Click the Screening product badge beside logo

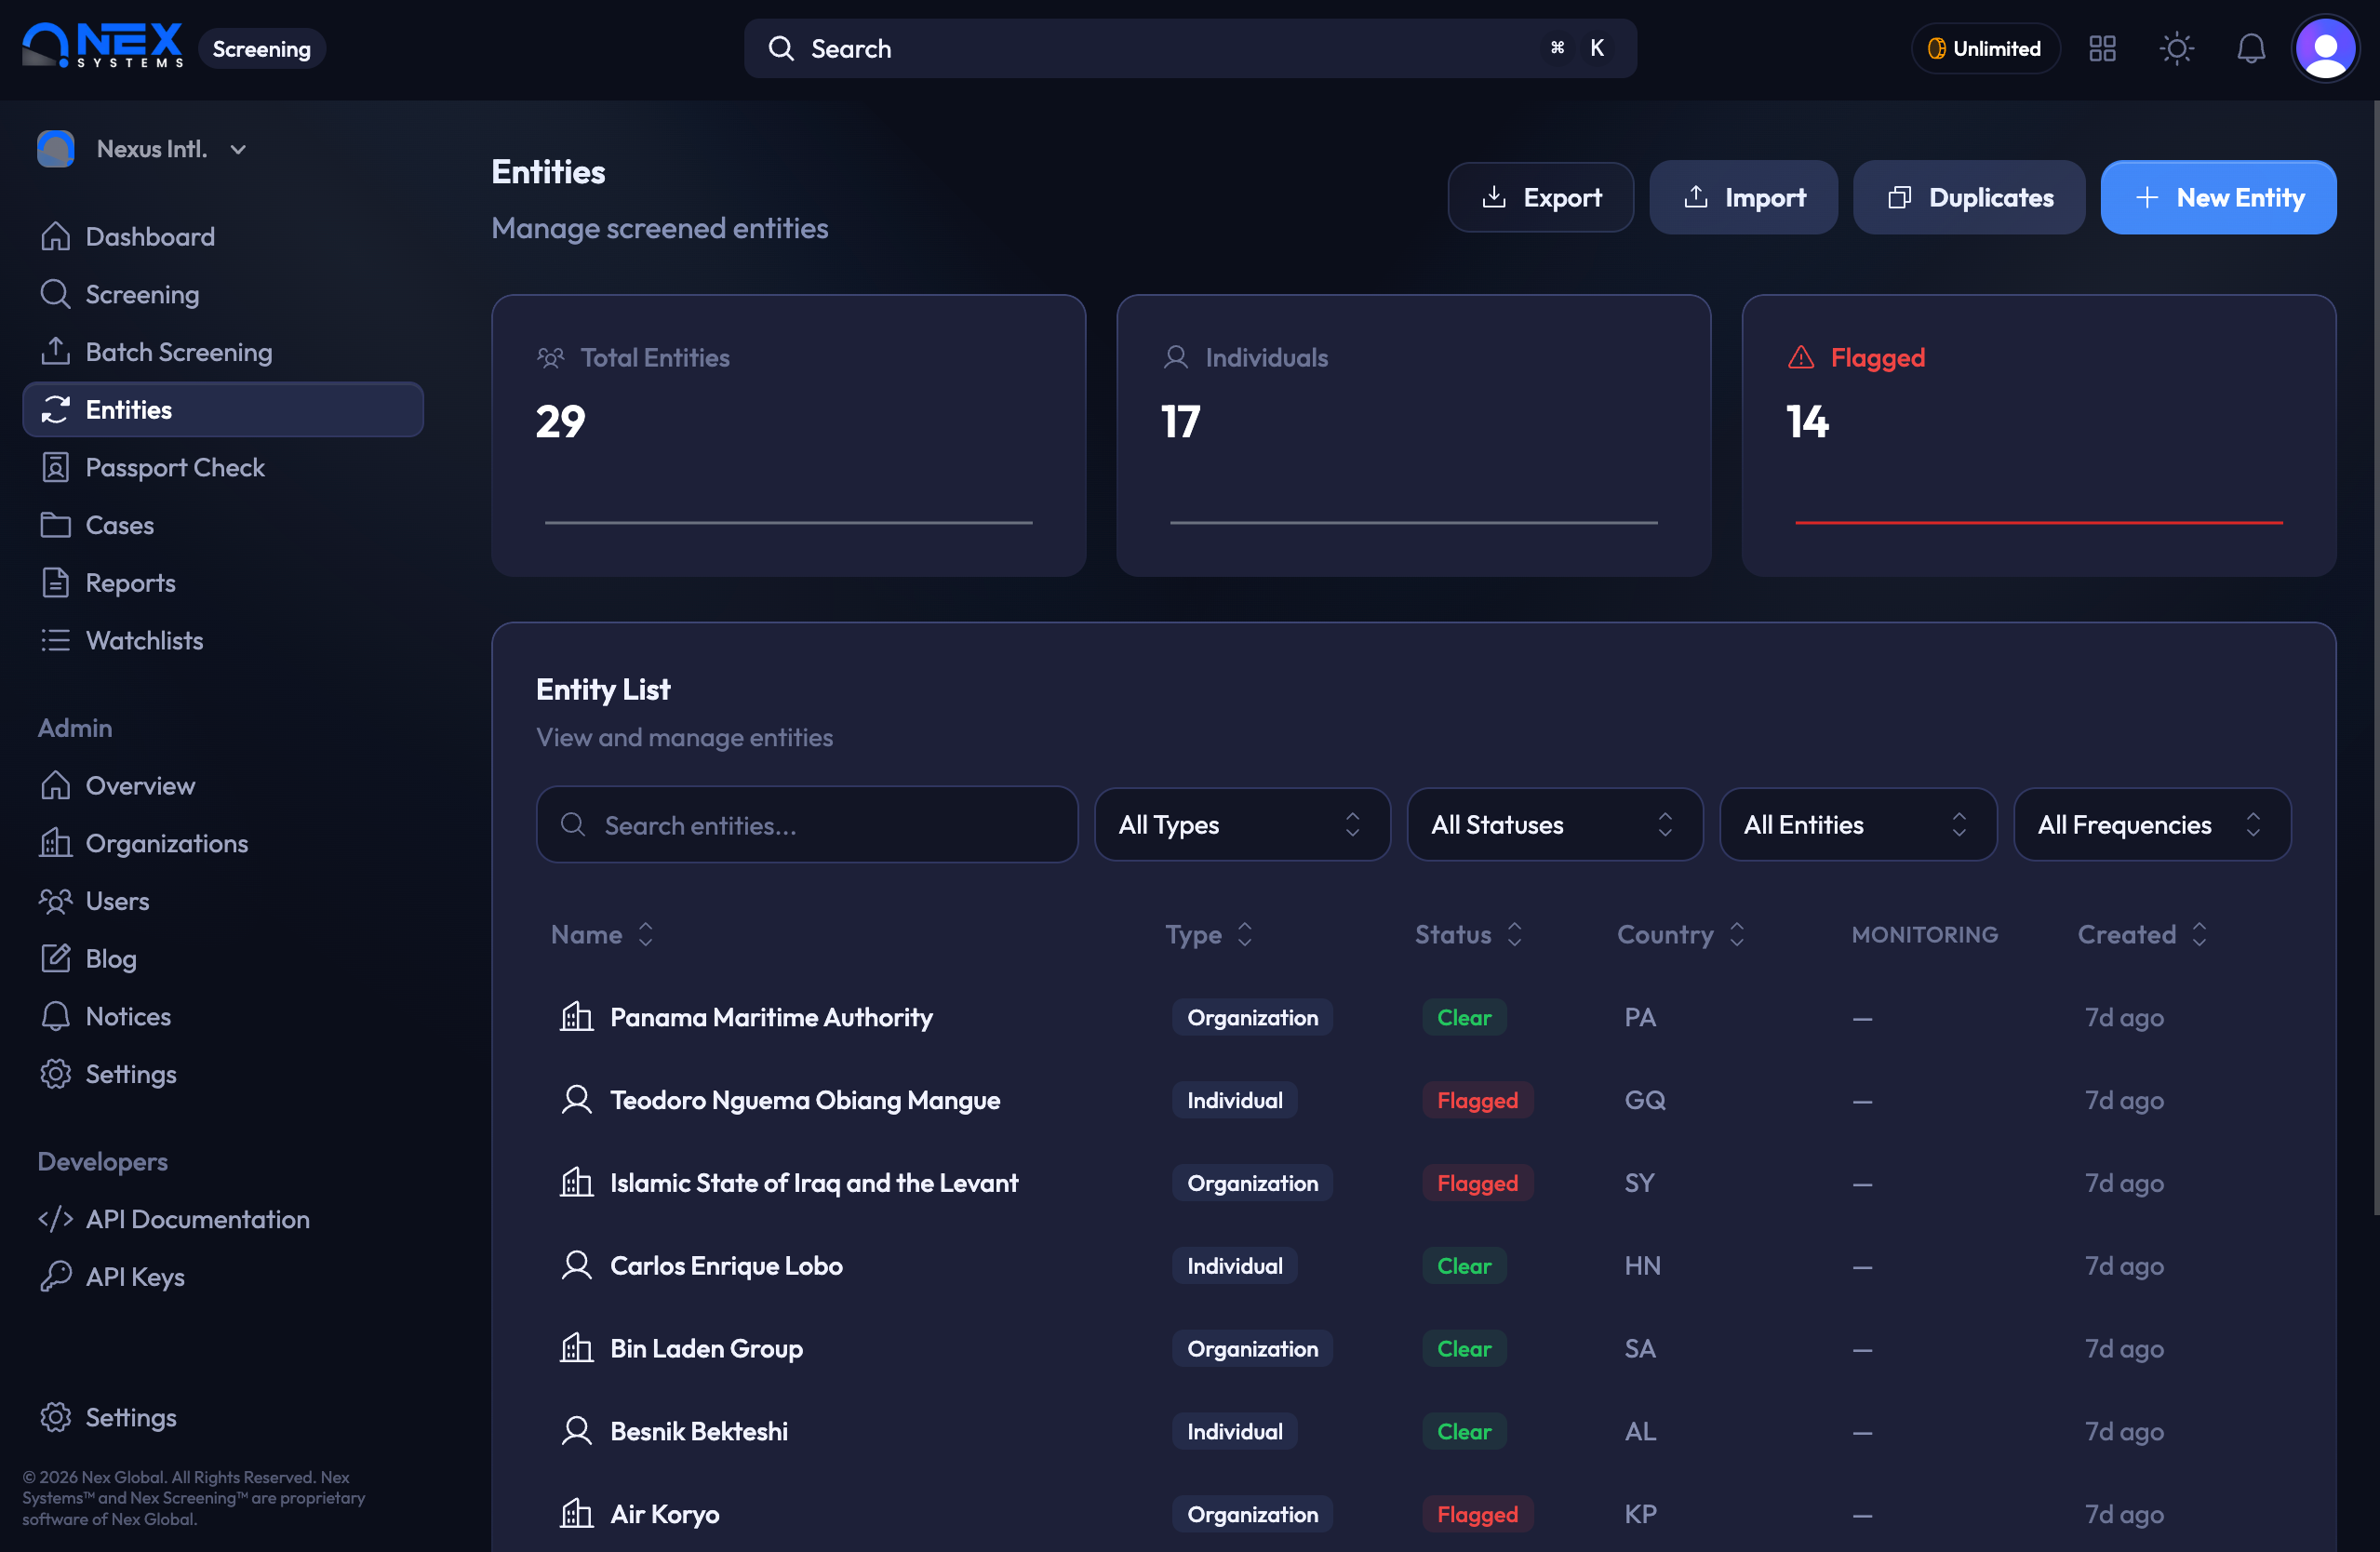point(261,48)
